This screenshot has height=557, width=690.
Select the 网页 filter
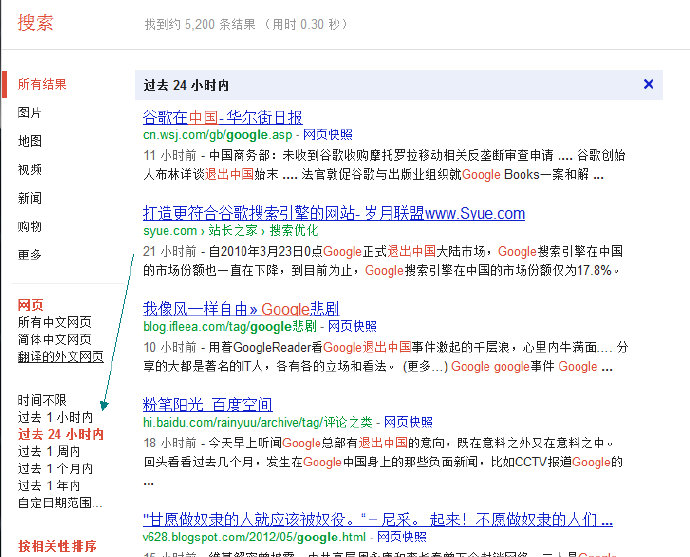point(30,305)
